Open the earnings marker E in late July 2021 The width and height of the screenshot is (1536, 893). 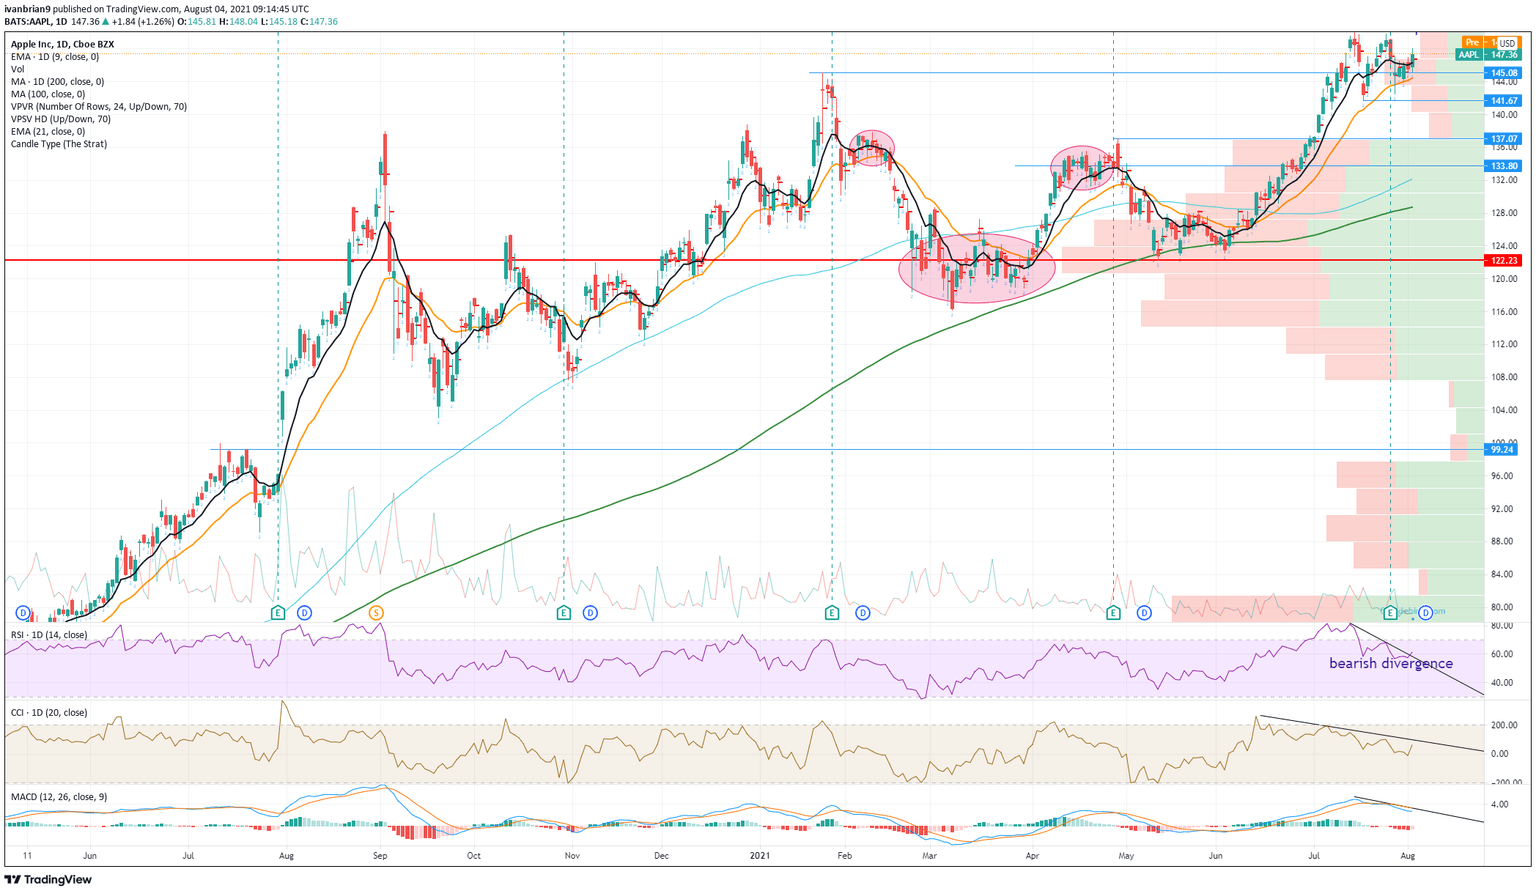click(1390, 612)
